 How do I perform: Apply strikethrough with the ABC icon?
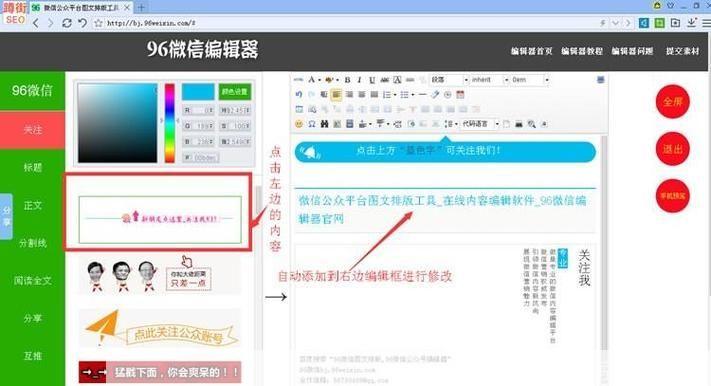(385, 80)
